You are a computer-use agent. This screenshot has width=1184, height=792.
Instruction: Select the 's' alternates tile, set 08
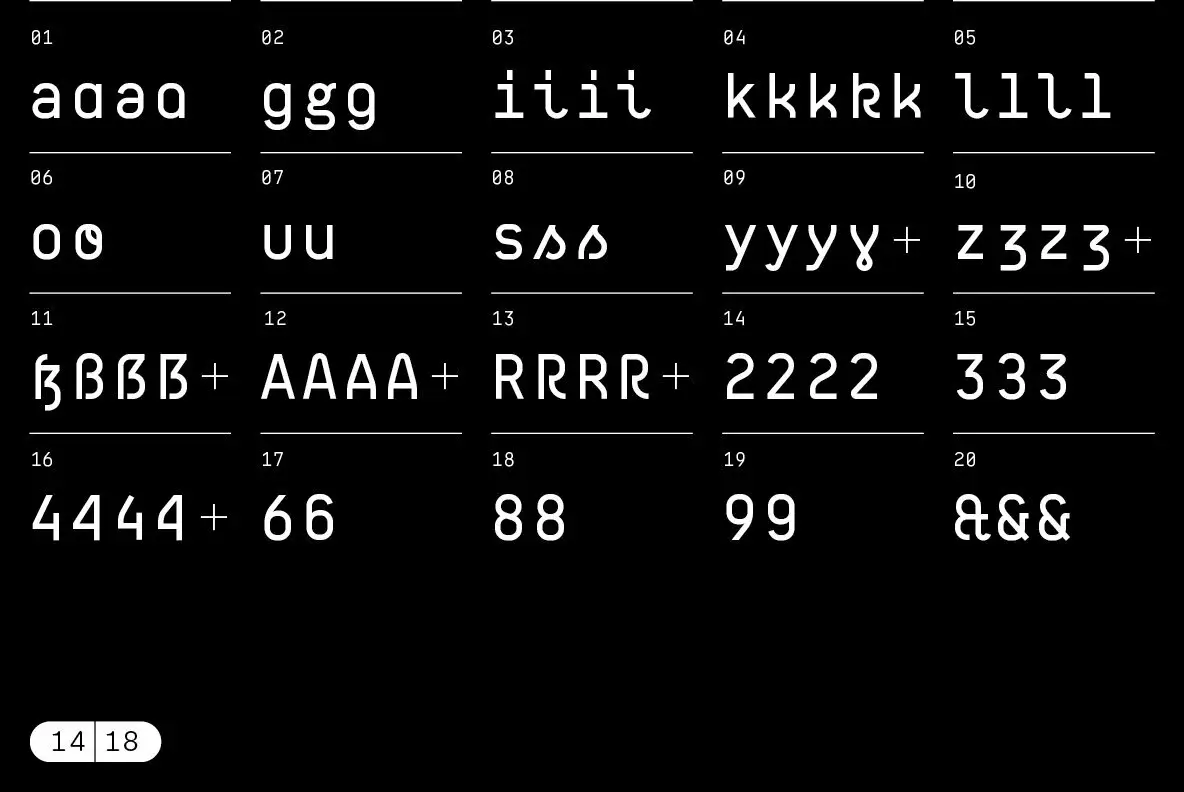550,240
